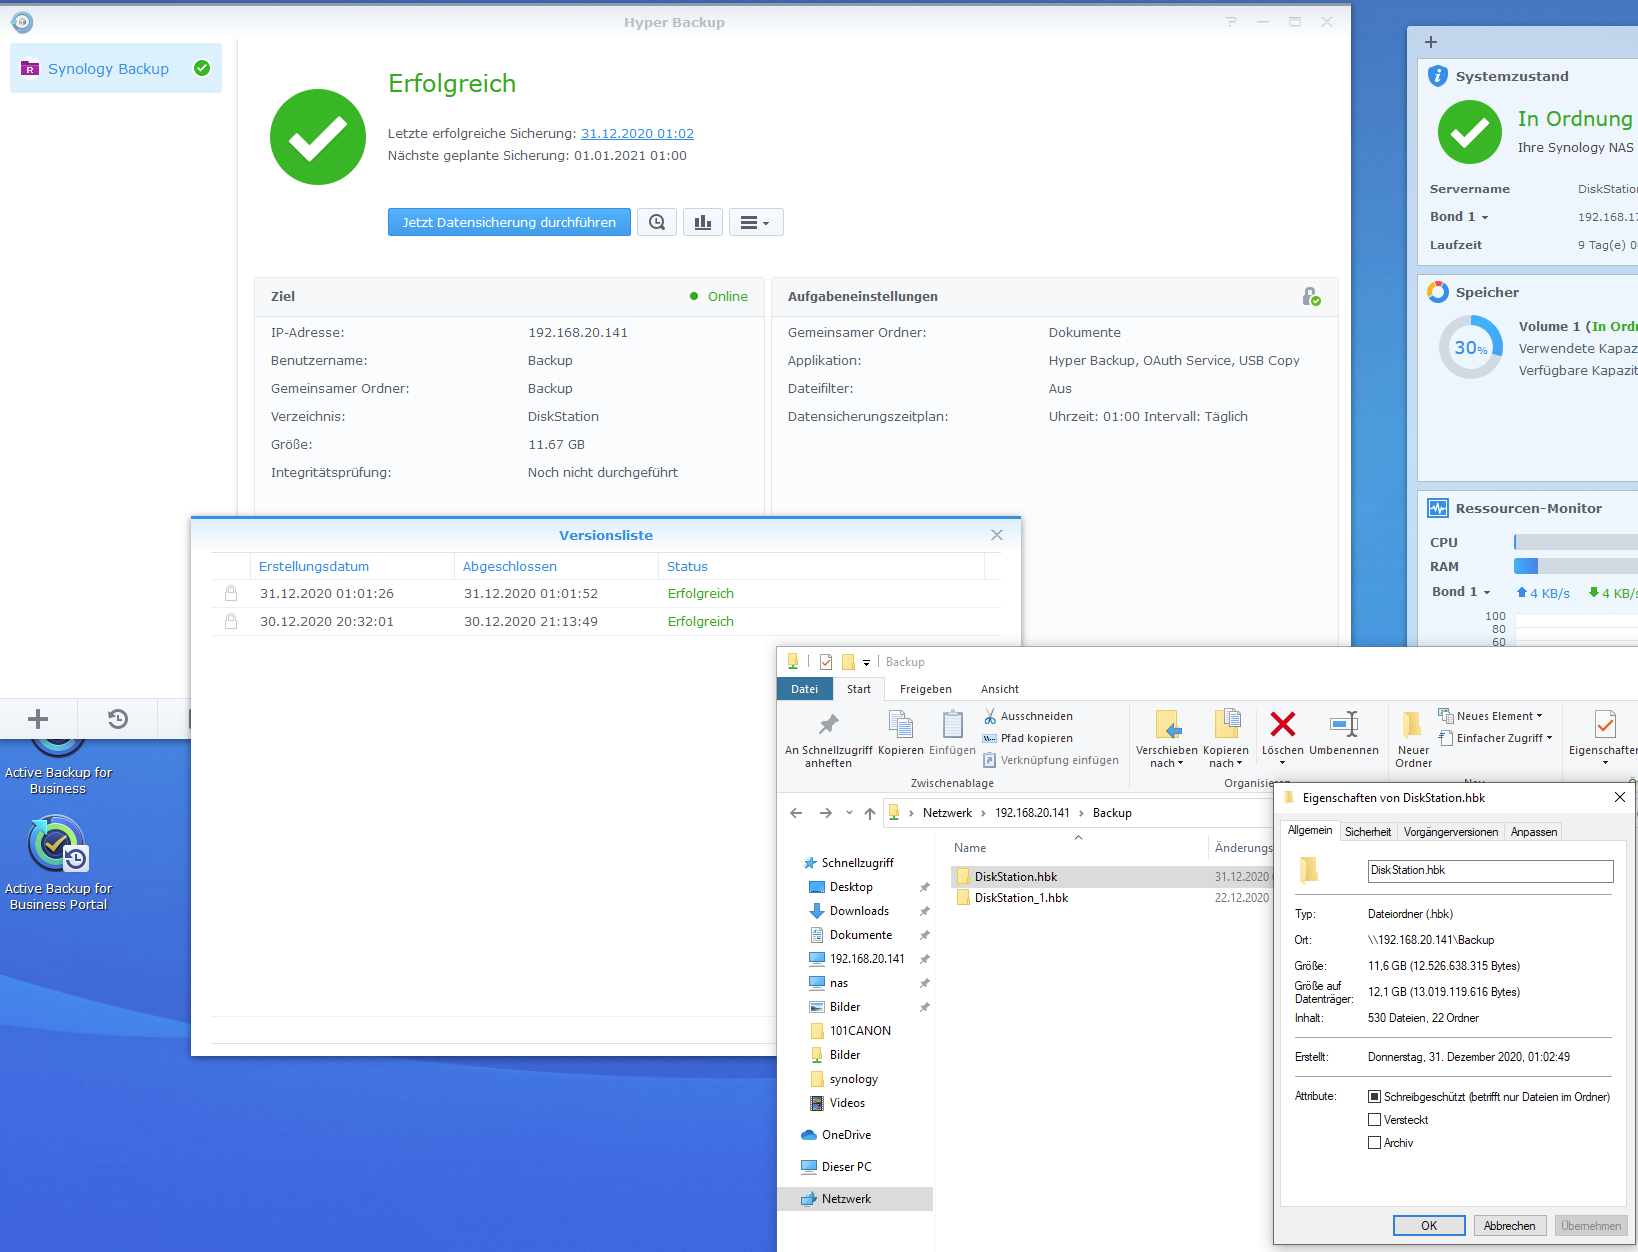Image resolution: width=1638 pixels, height=1252 pixels.
Task: Open Dieser PC in navigation pane
Action: click(x=846, y=1167)
